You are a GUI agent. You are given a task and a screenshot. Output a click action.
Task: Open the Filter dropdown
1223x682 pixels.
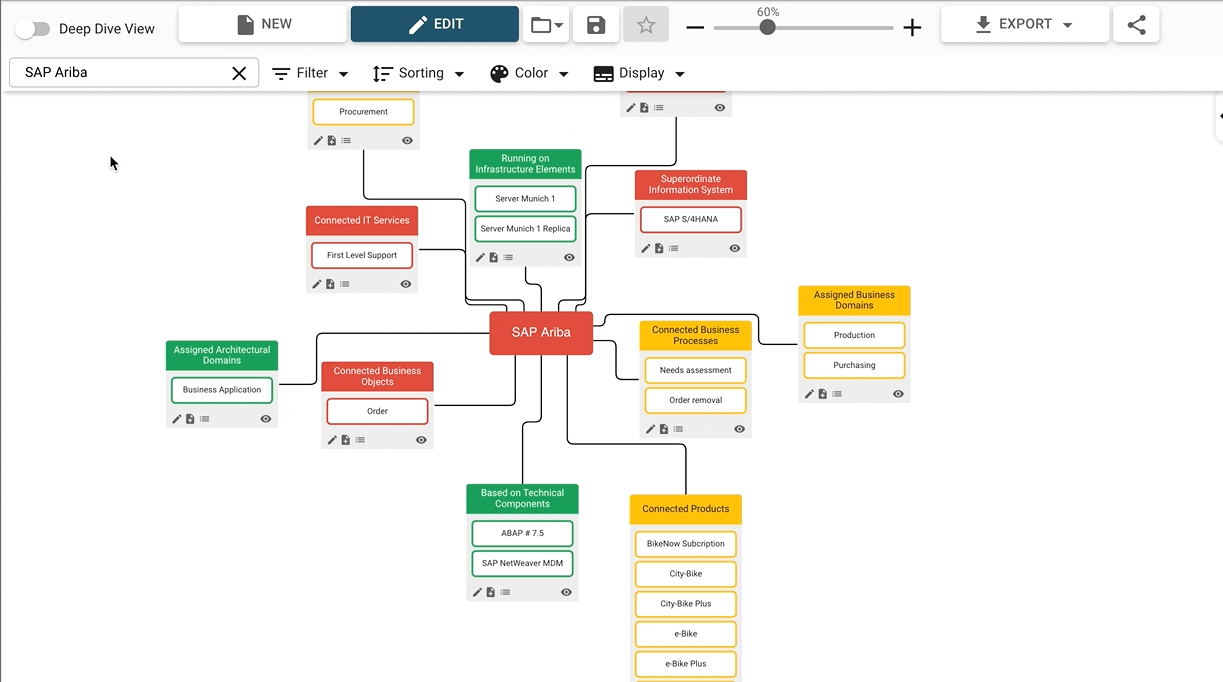pyautogui.click(x=311, y=73)
